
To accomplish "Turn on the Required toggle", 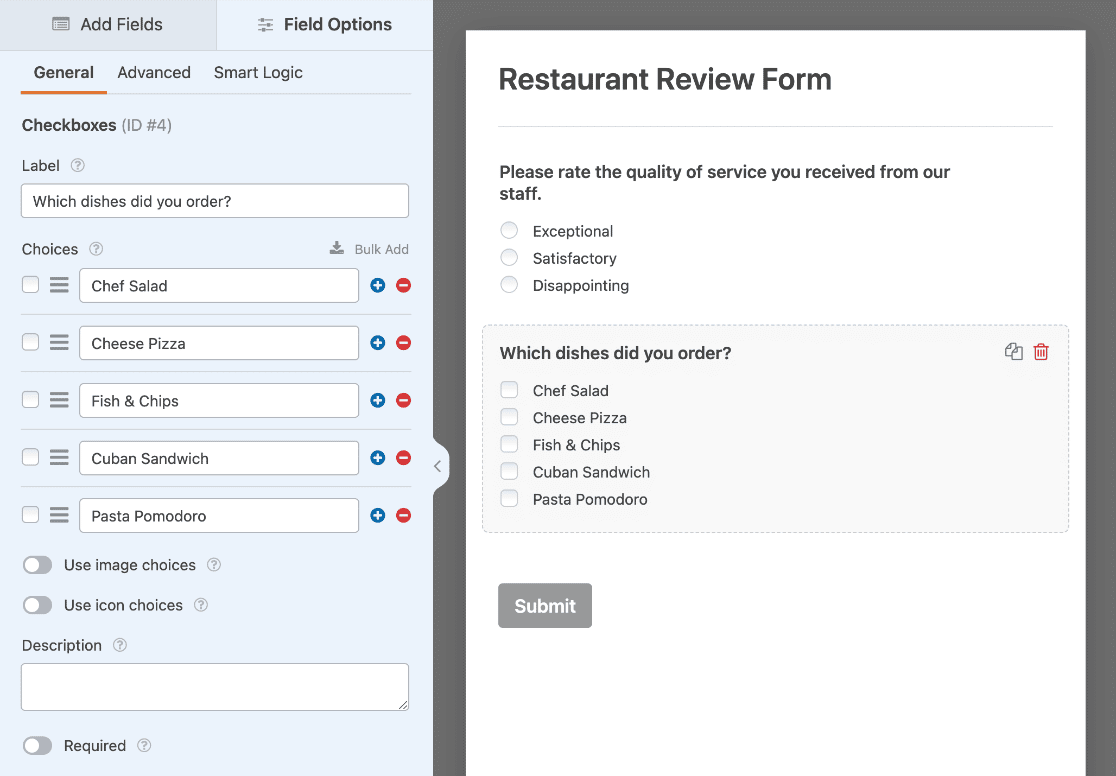I will pos(37,745).
